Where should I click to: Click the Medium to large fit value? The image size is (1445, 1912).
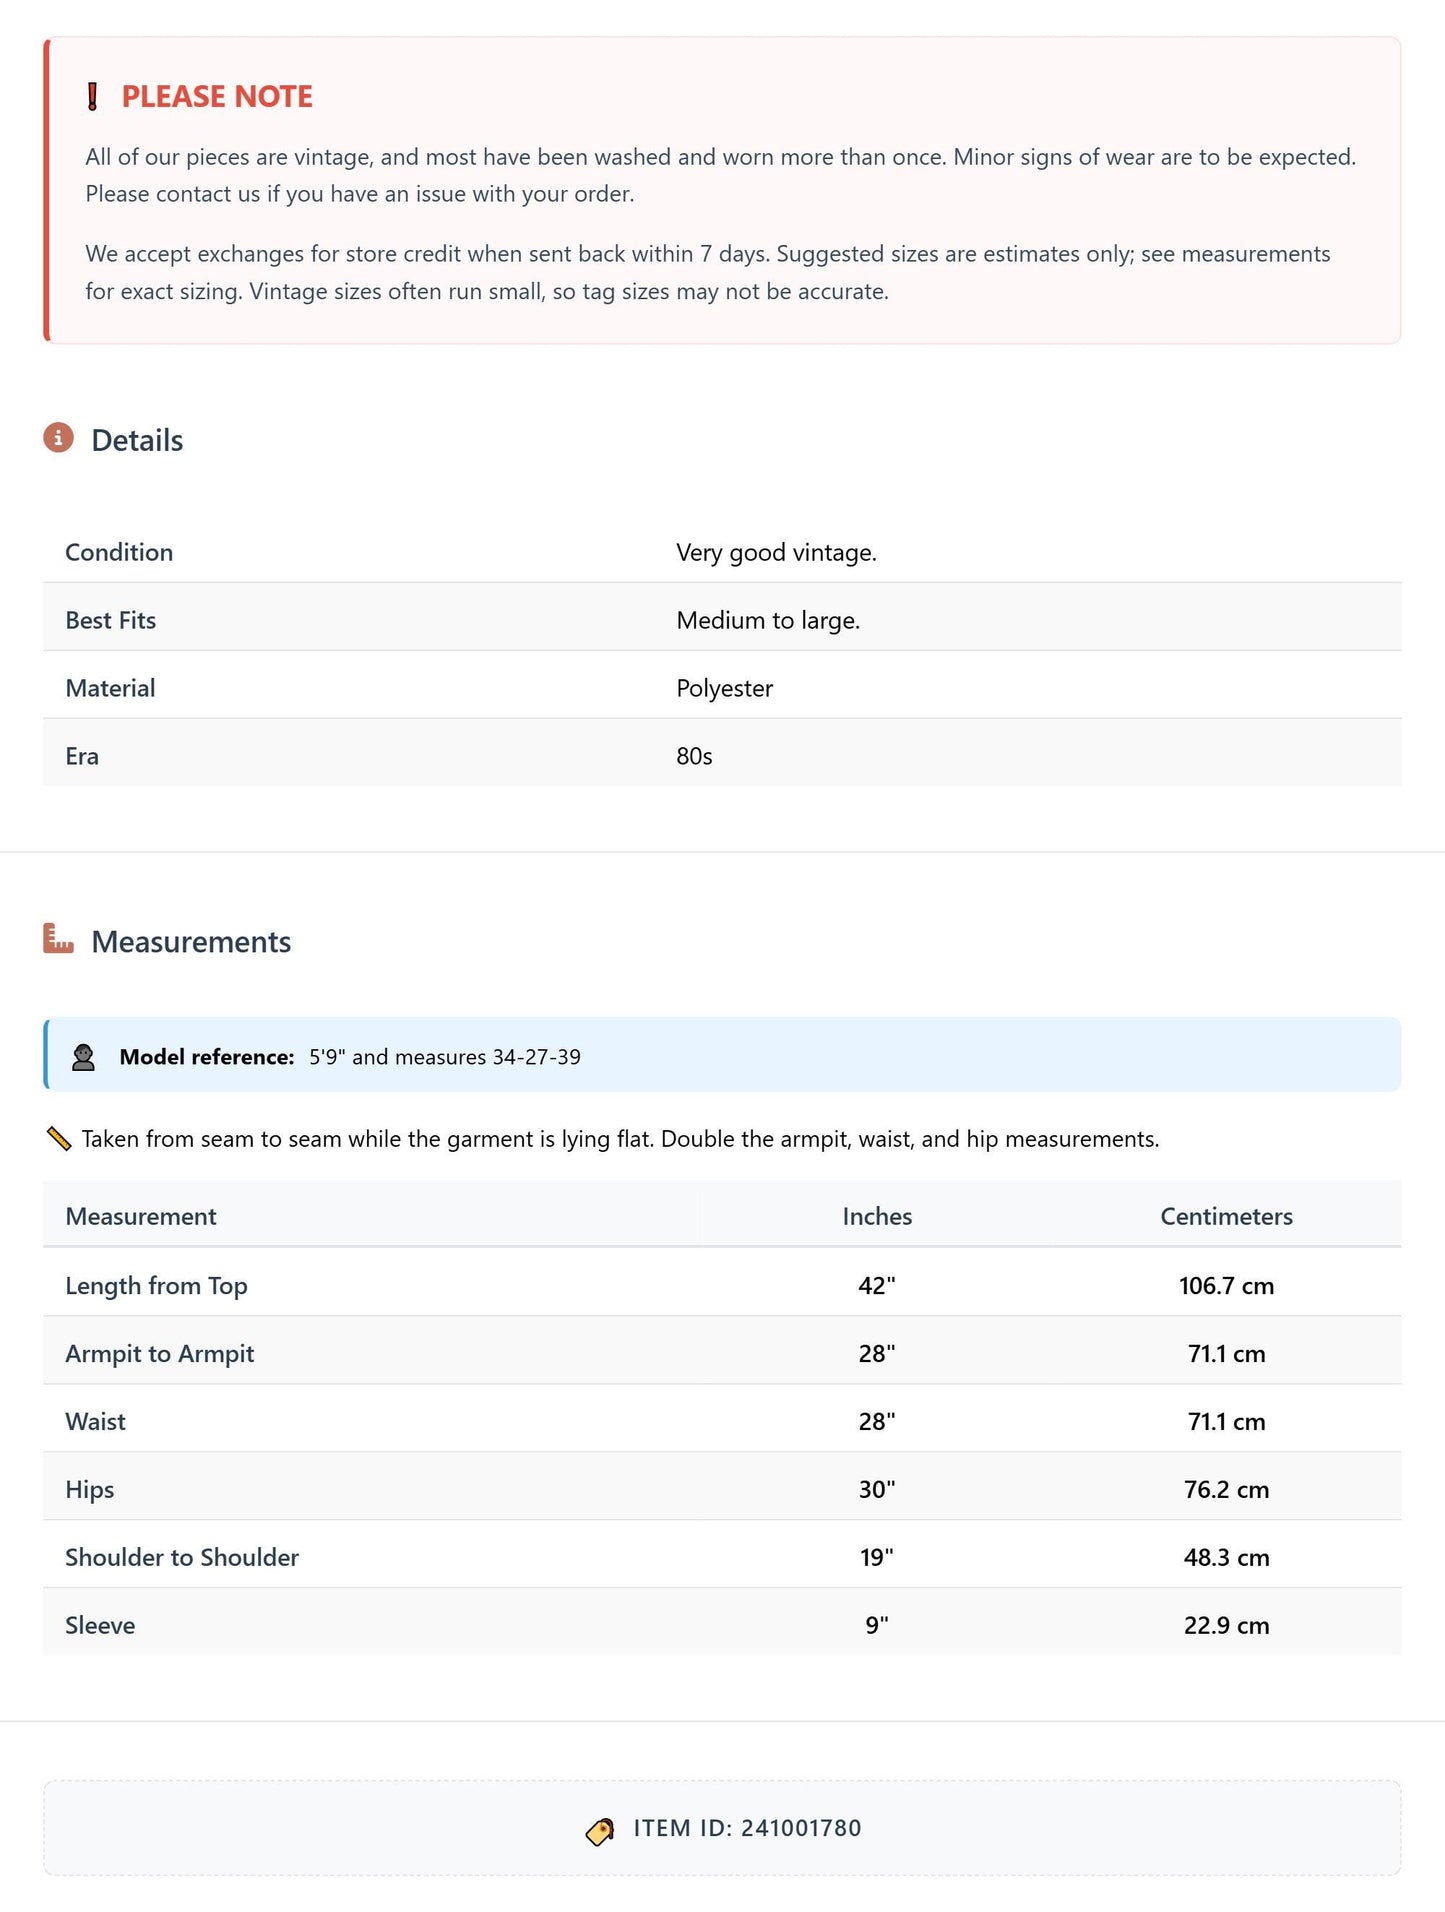coord(768,620)
